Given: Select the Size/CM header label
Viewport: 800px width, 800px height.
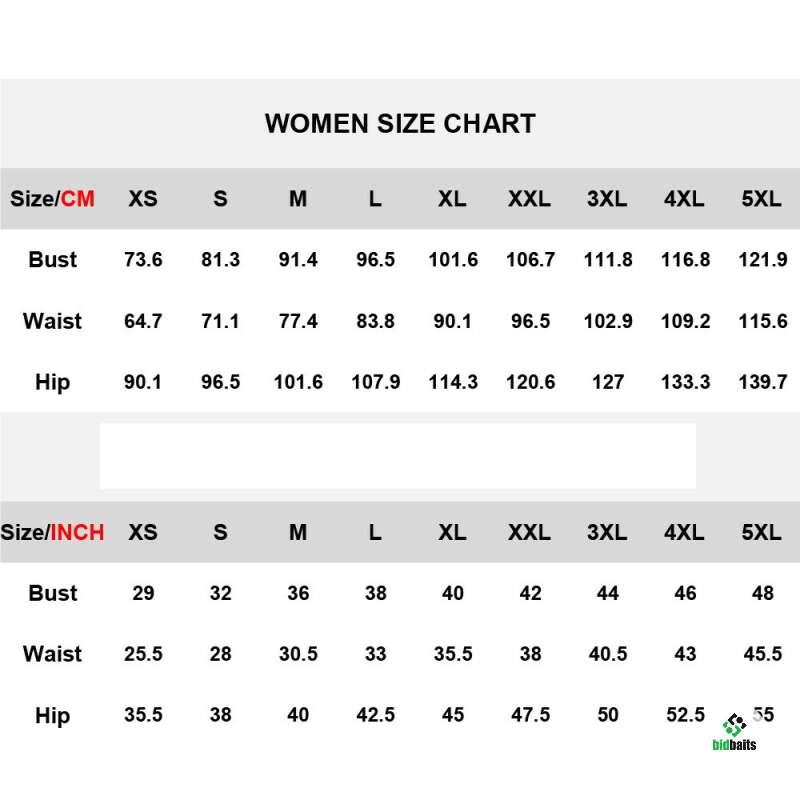Looking at the screenshot, I should (x=53, y=198).
